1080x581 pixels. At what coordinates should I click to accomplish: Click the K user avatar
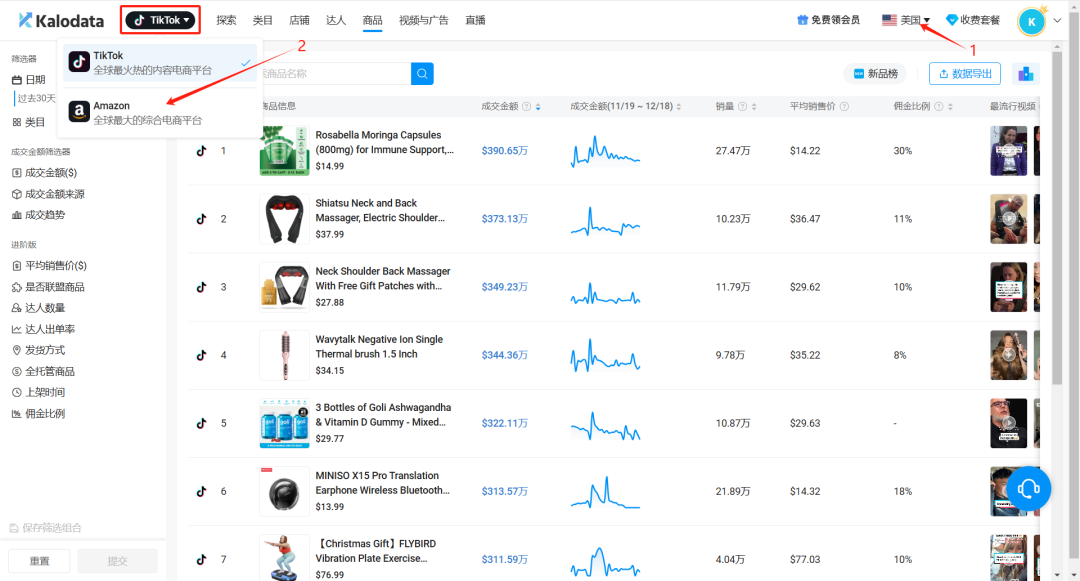pos(1031,20)
